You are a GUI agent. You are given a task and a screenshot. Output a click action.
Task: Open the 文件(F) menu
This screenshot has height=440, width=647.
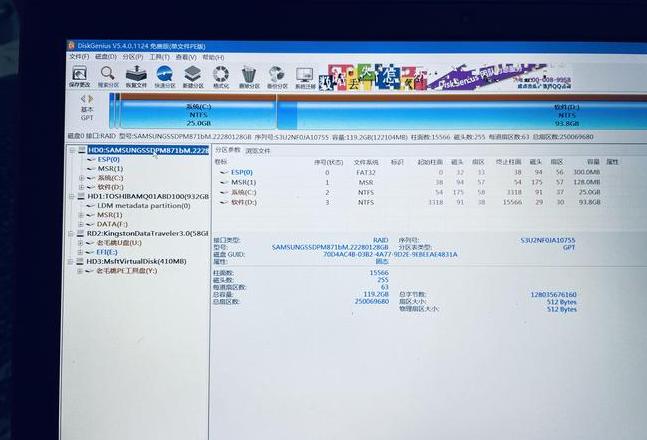79,57
